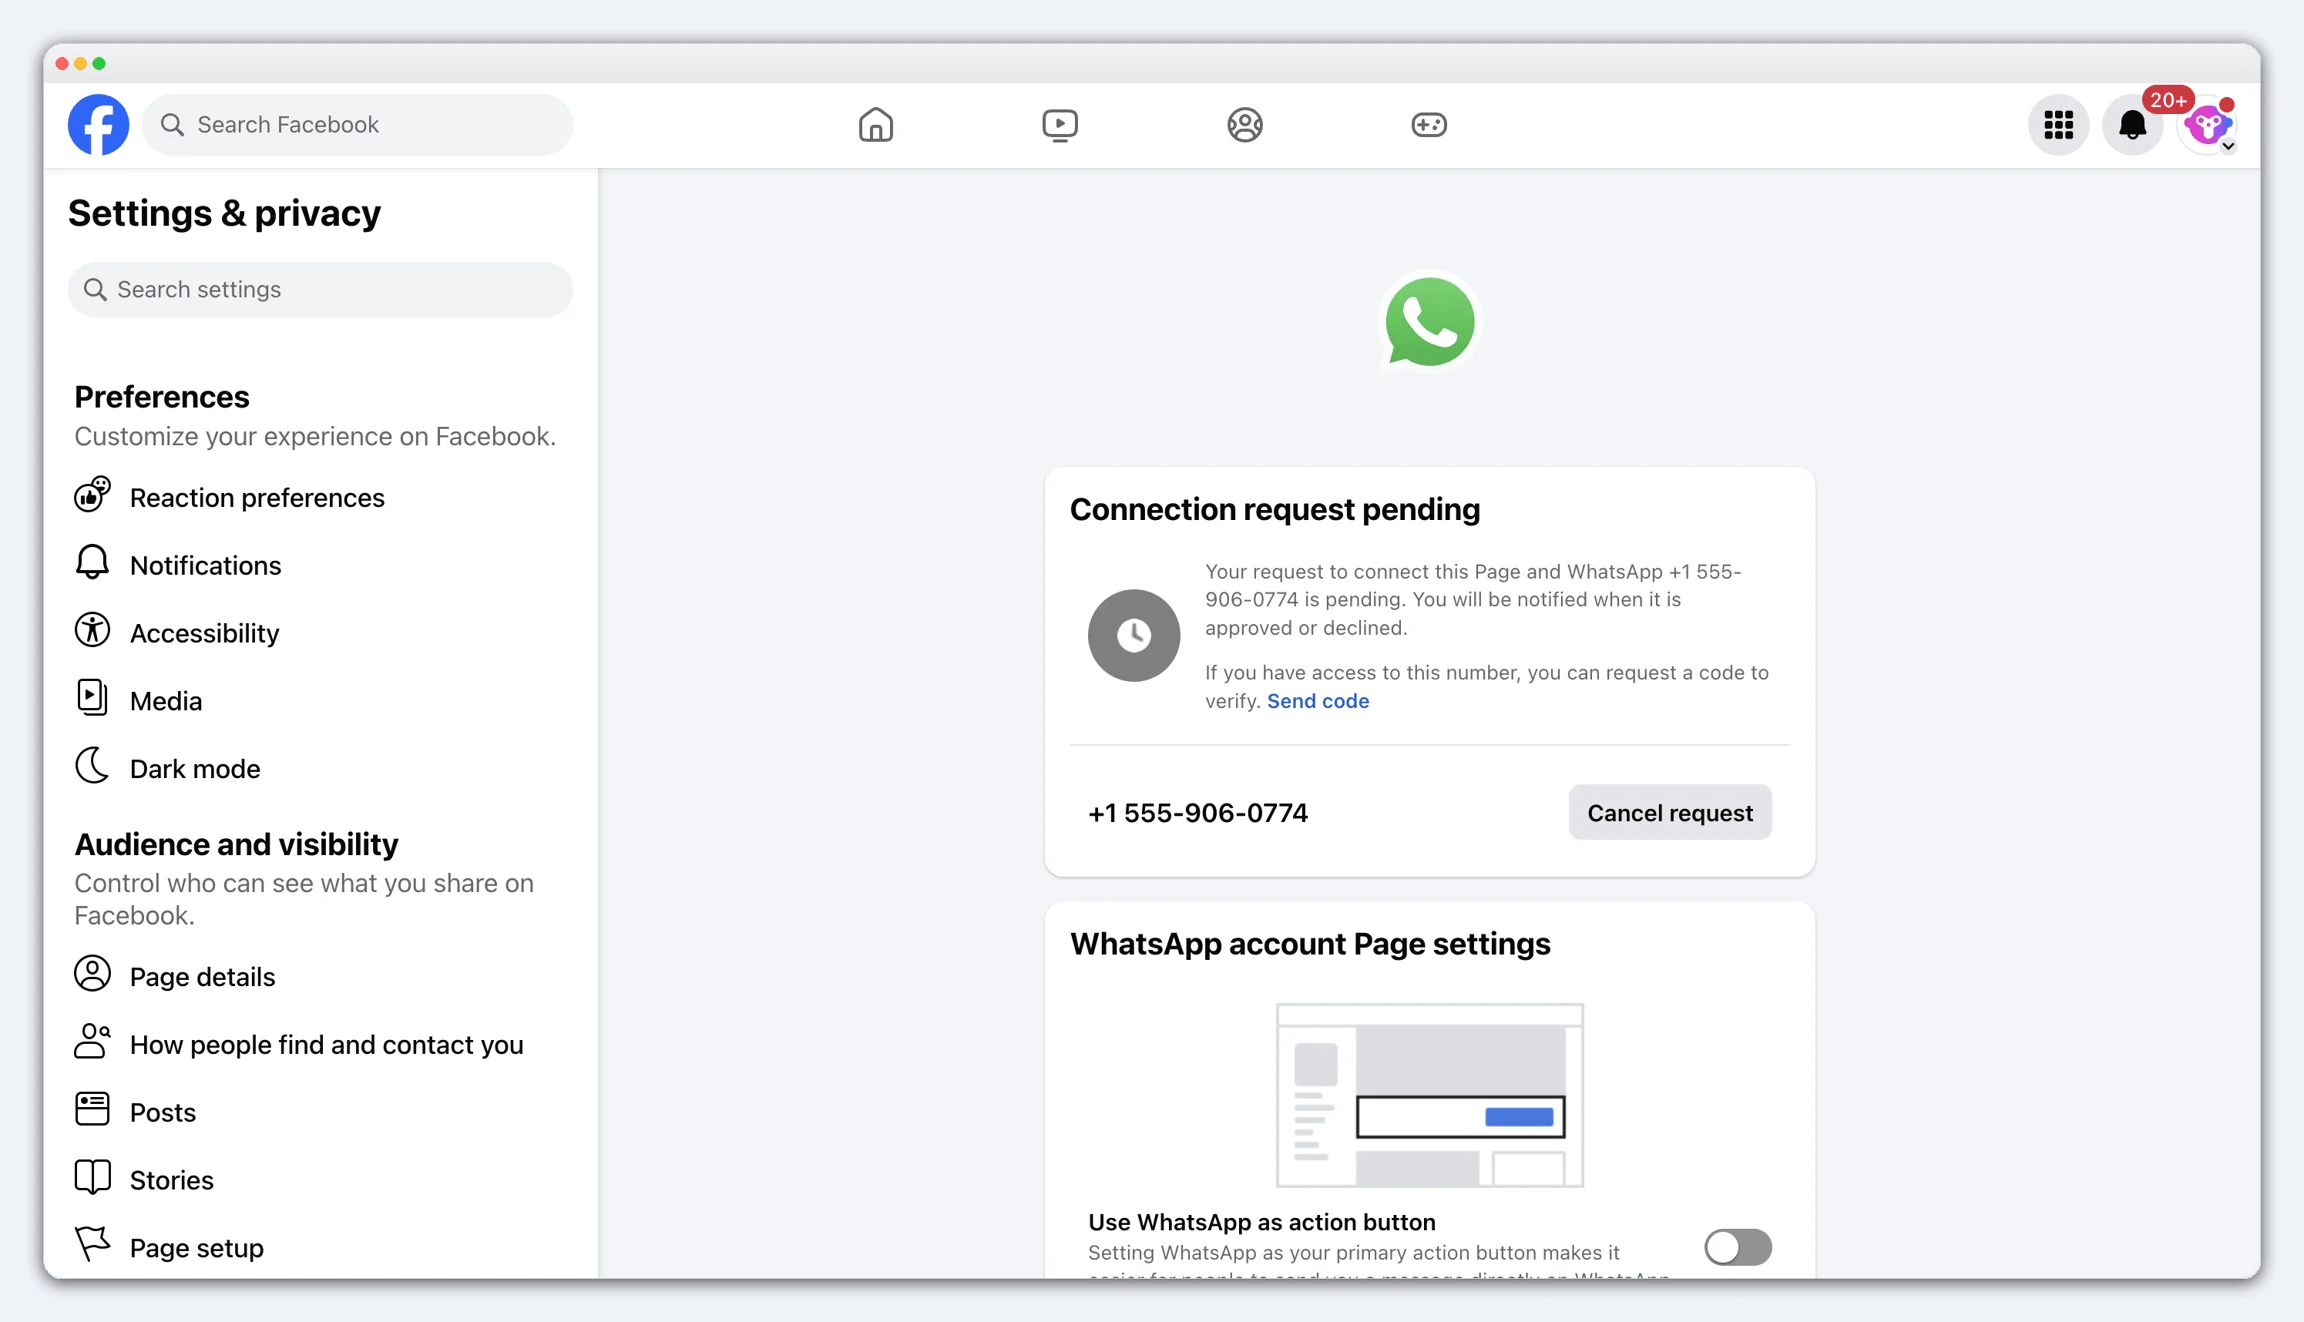The width and height of the screenshot is (2304, 1322).
Task: Click the Stories book icon
Action: (x=92, y=1178)
